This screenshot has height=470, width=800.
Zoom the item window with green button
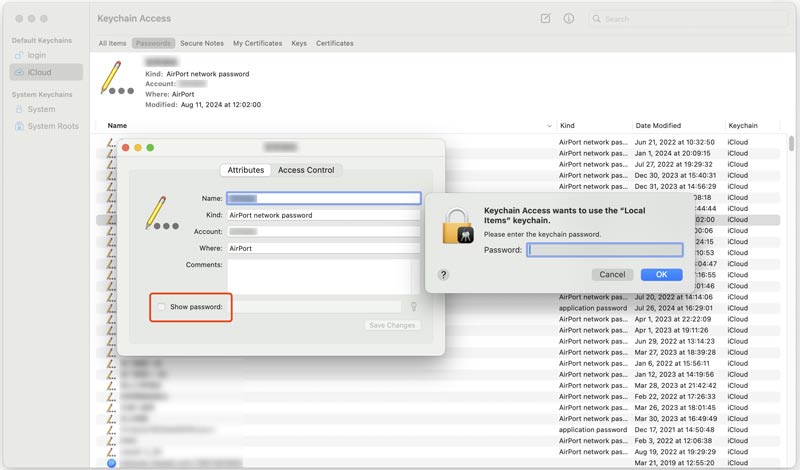[x=150, y=147]
